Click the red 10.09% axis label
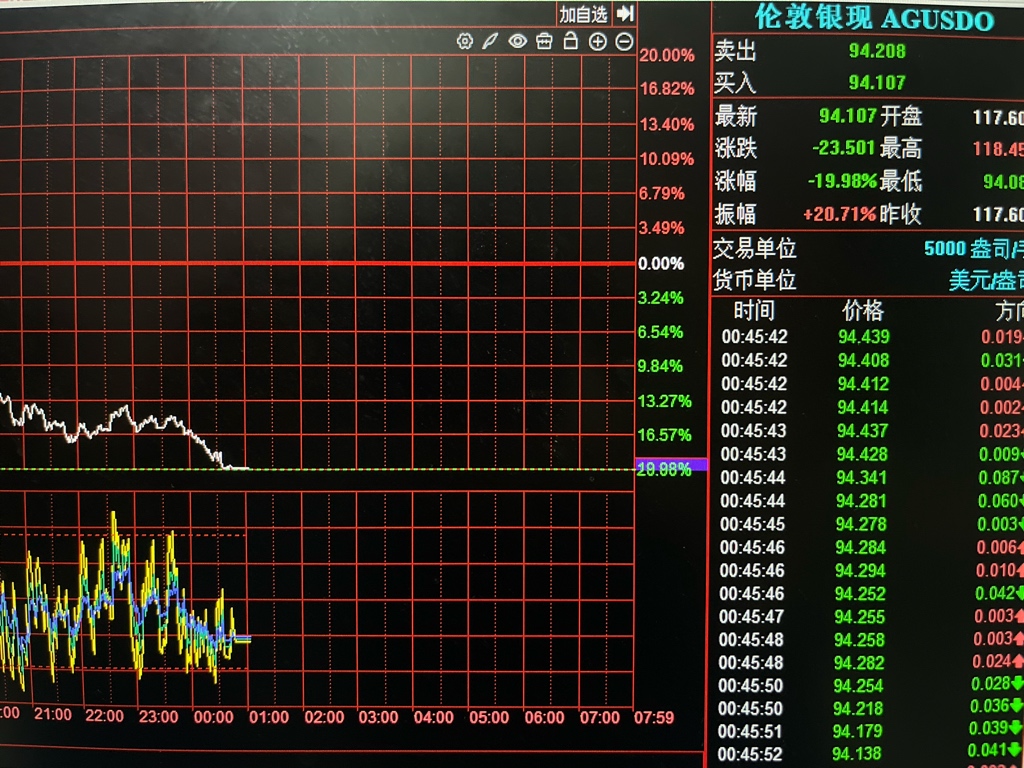This screenshot has width=1024, height=768. point(667,159)
